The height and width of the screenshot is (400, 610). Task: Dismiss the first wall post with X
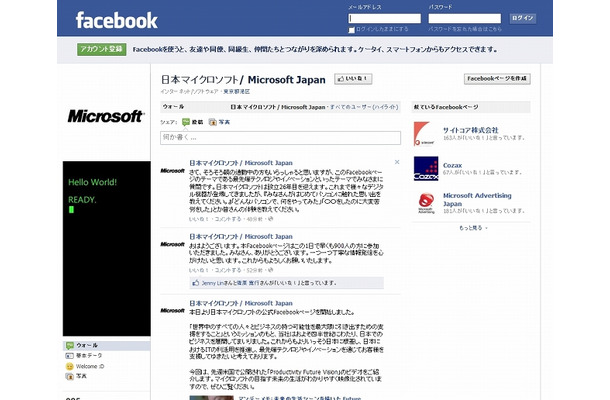397,162
